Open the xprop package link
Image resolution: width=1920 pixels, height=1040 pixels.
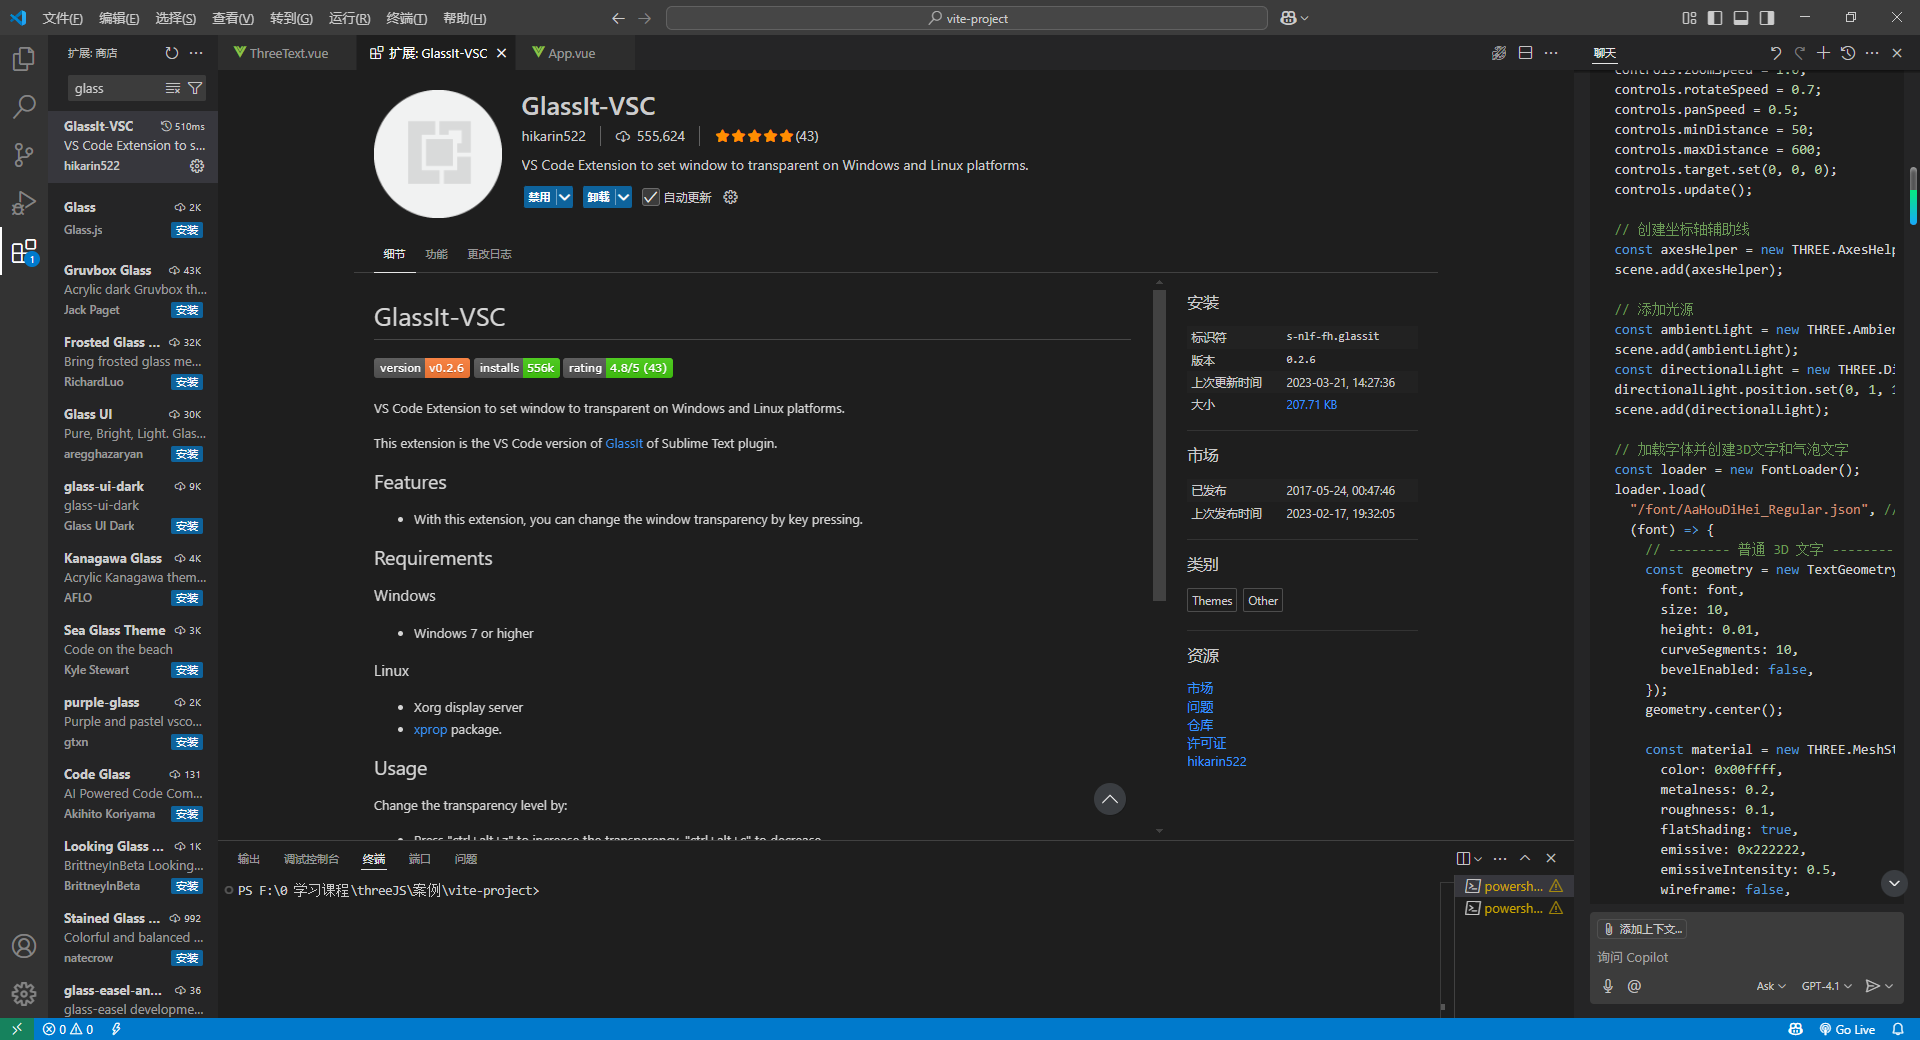pos(430,730)
